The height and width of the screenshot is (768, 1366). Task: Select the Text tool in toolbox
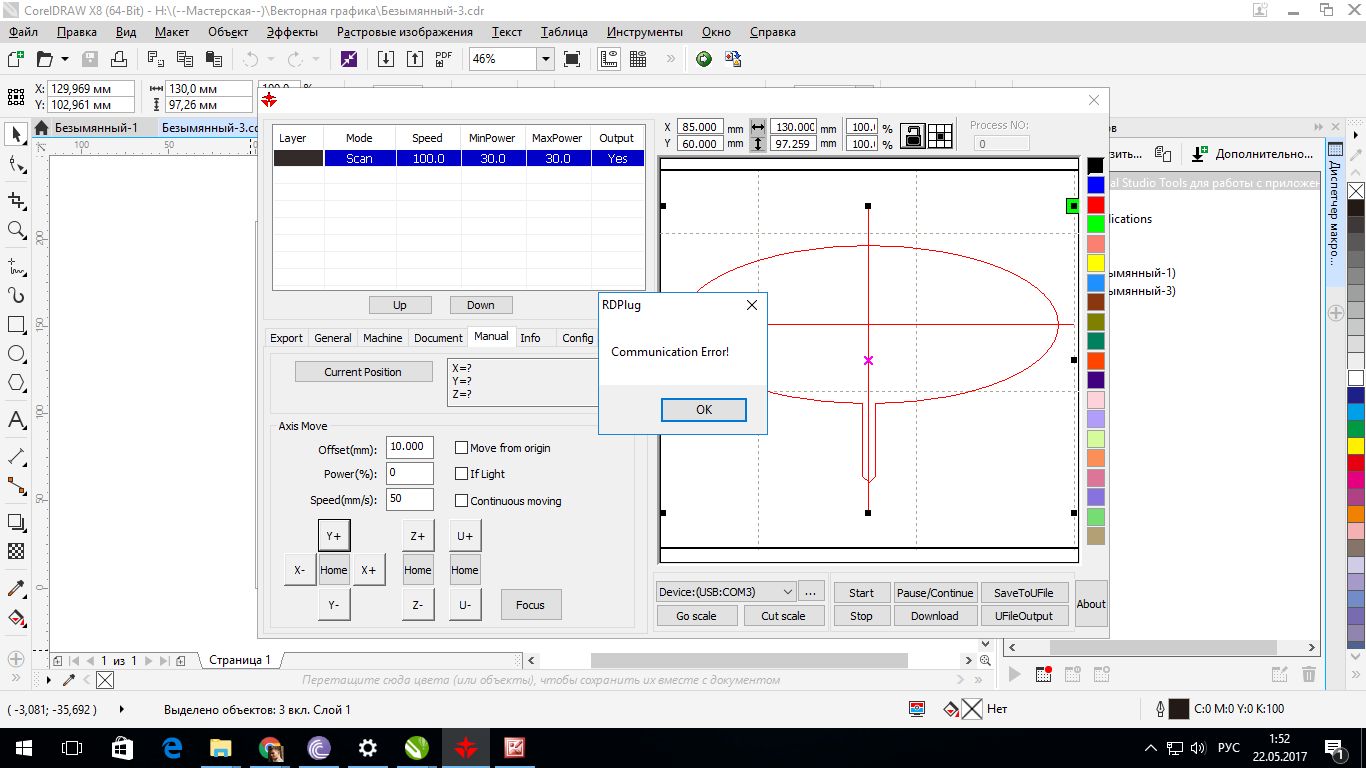(16, 419)
